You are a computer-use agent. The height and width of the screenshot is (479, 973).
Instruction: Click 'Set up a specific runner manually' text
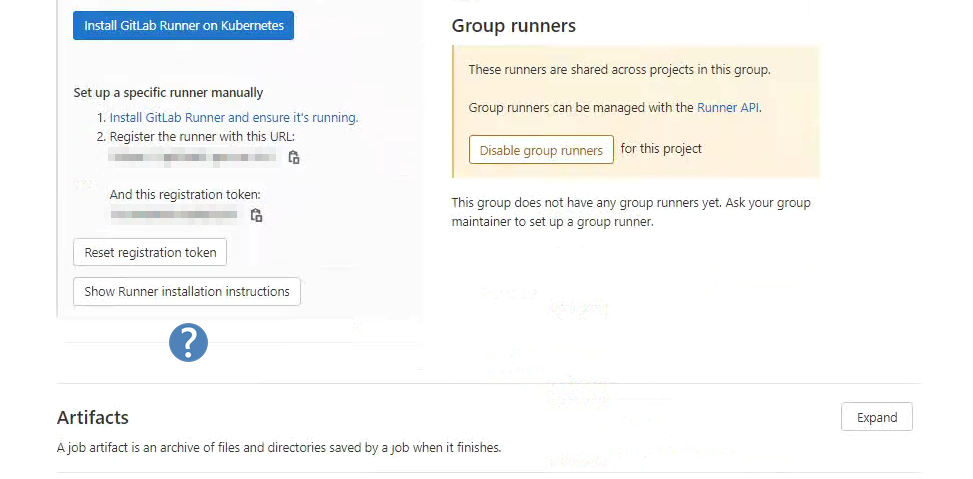pos(168,92)
